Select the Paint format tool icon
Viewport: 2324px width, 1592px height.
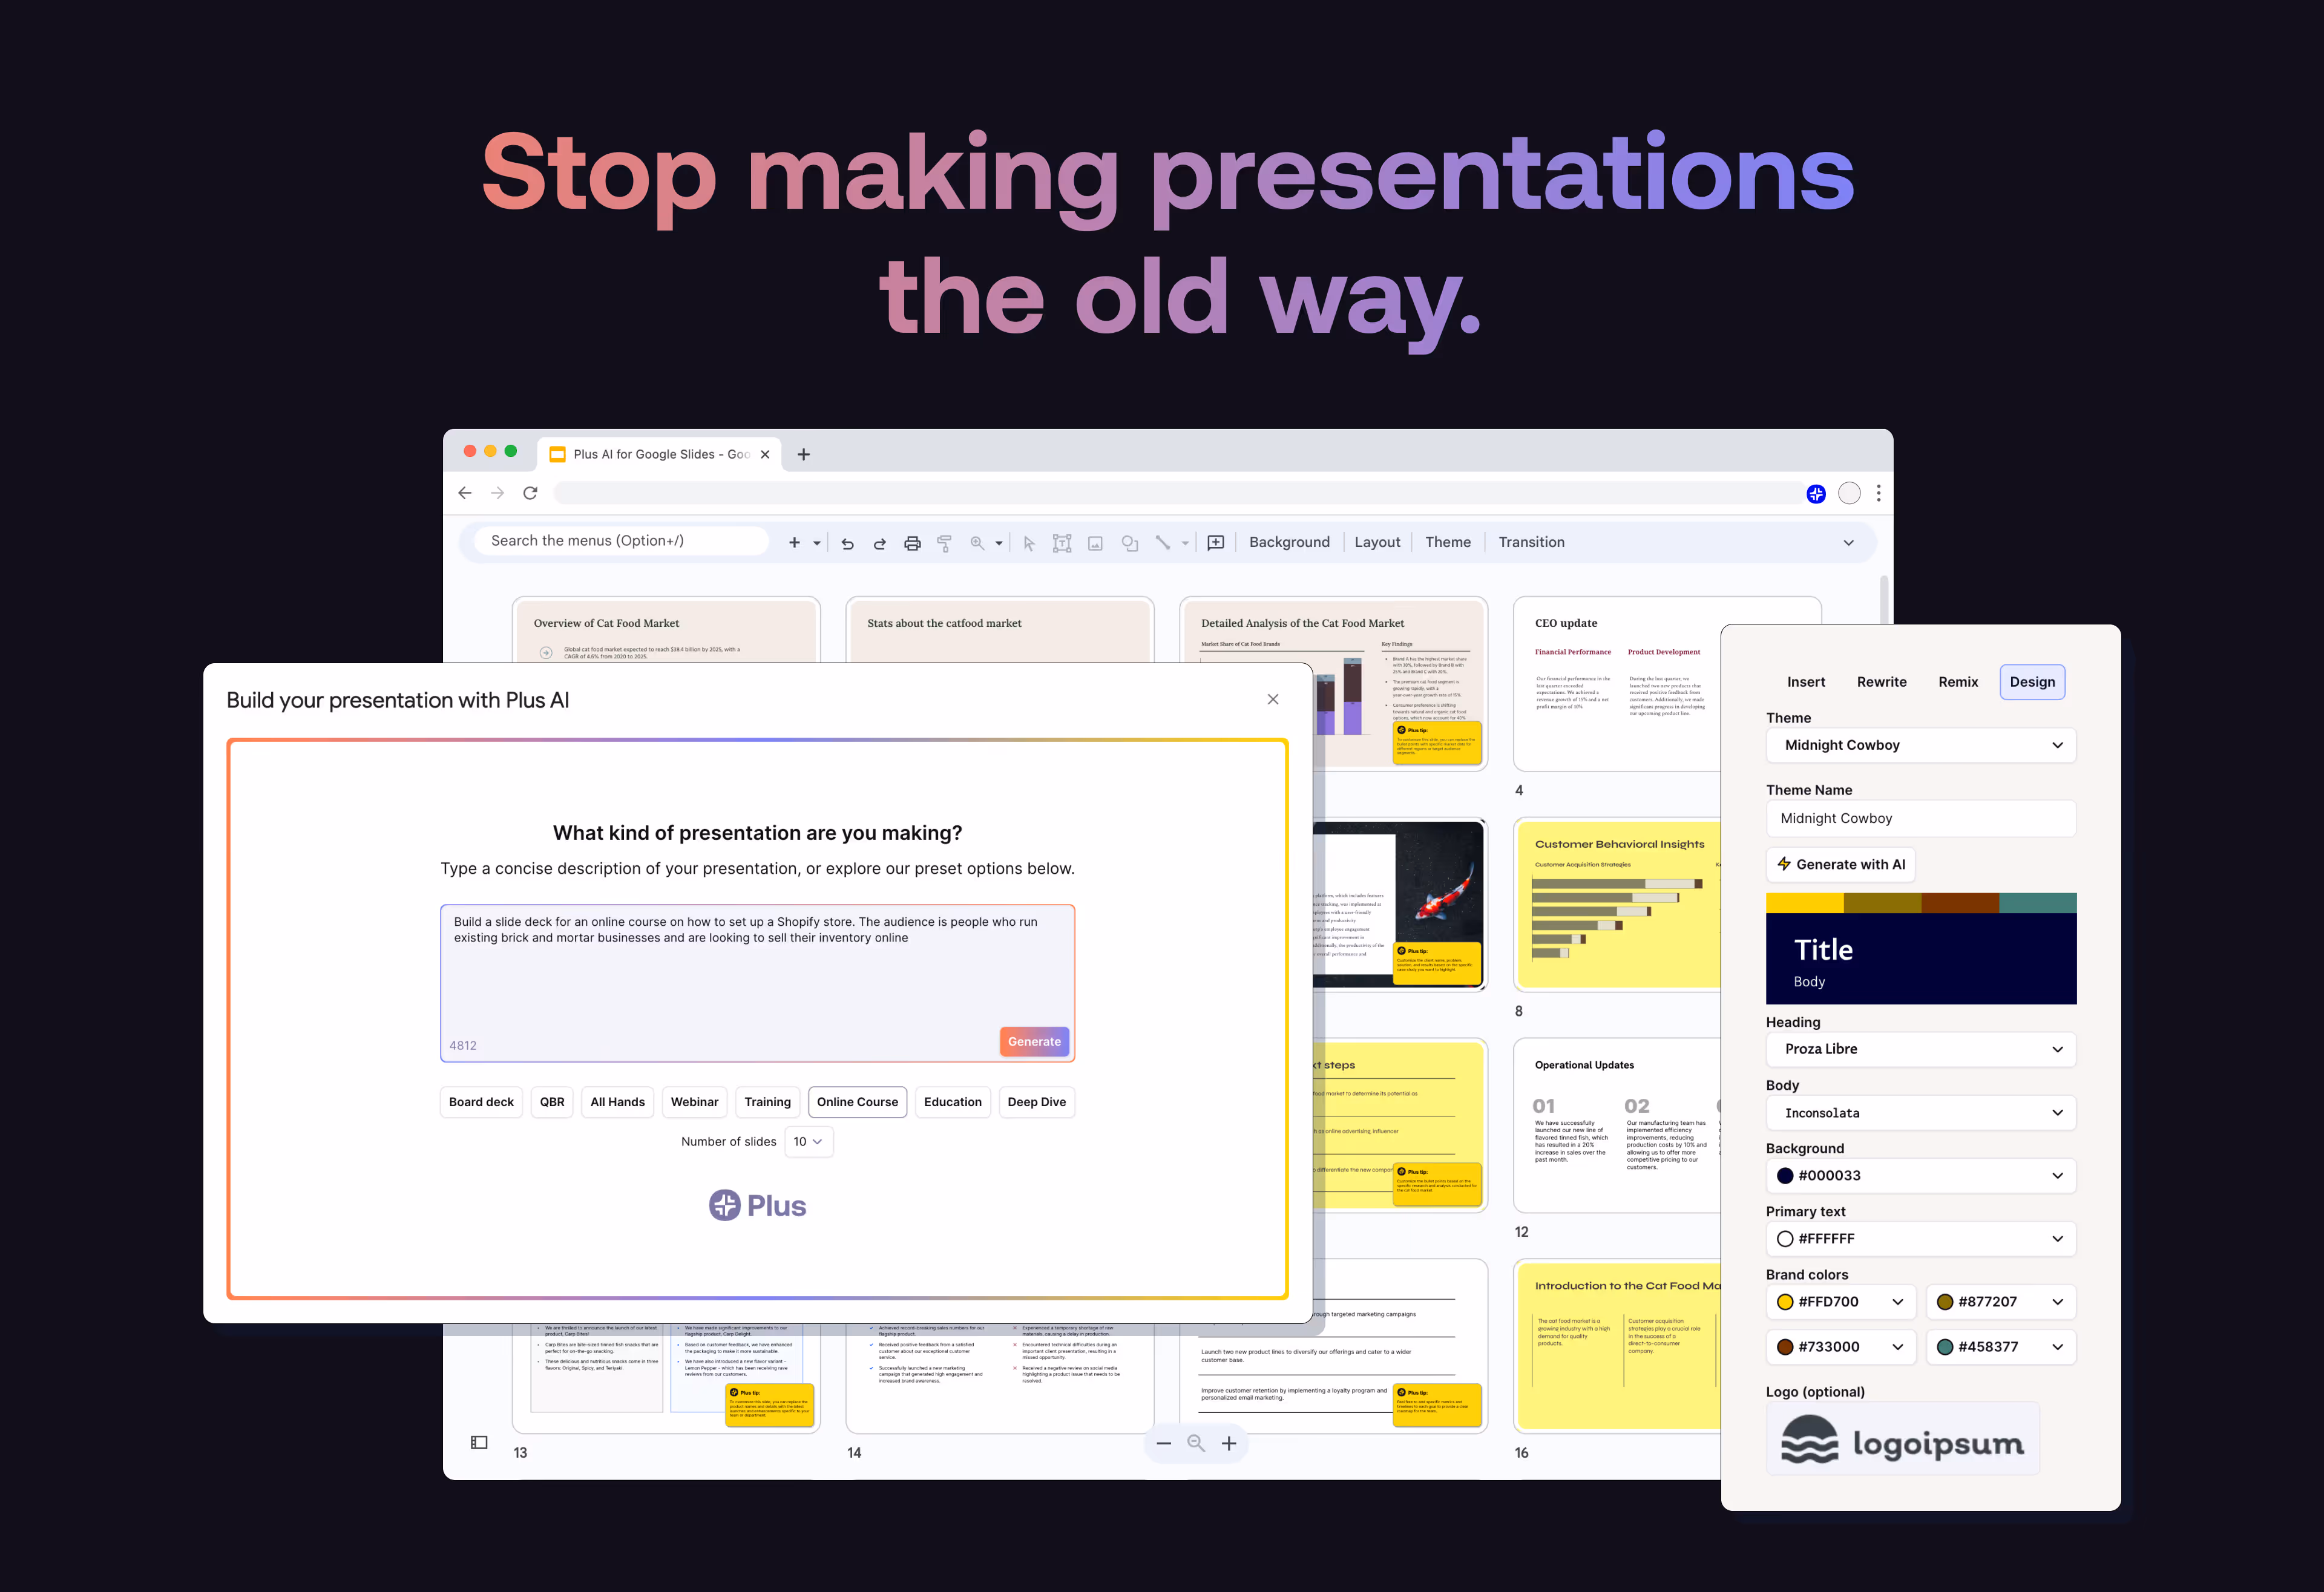pyautogui.click(x=944, y=542)
